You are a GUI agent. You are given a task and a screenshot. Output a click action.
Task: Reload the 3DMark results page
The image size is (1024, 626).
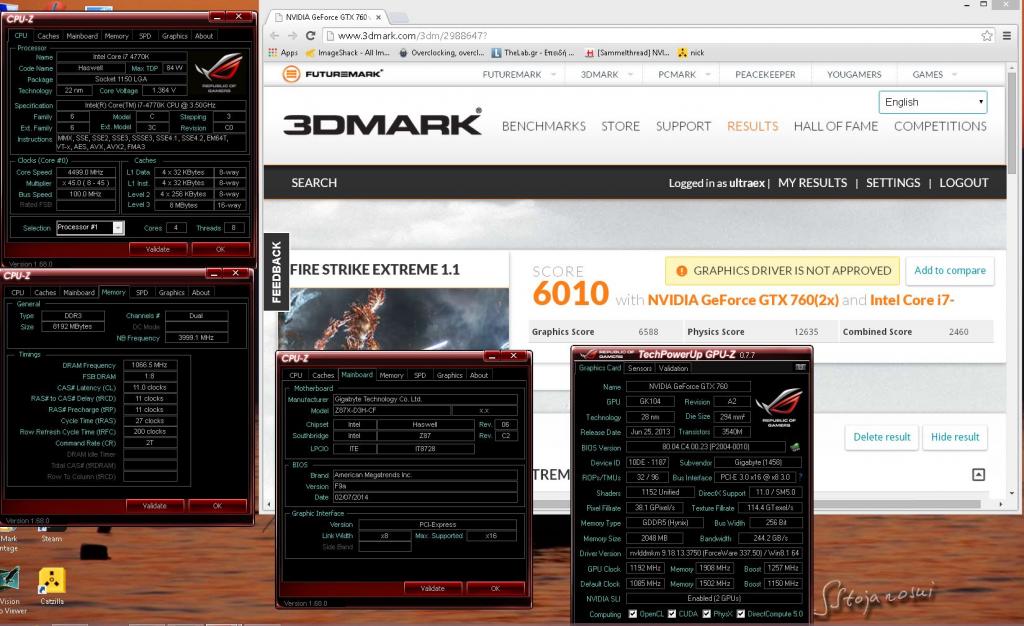click(310, 35)
